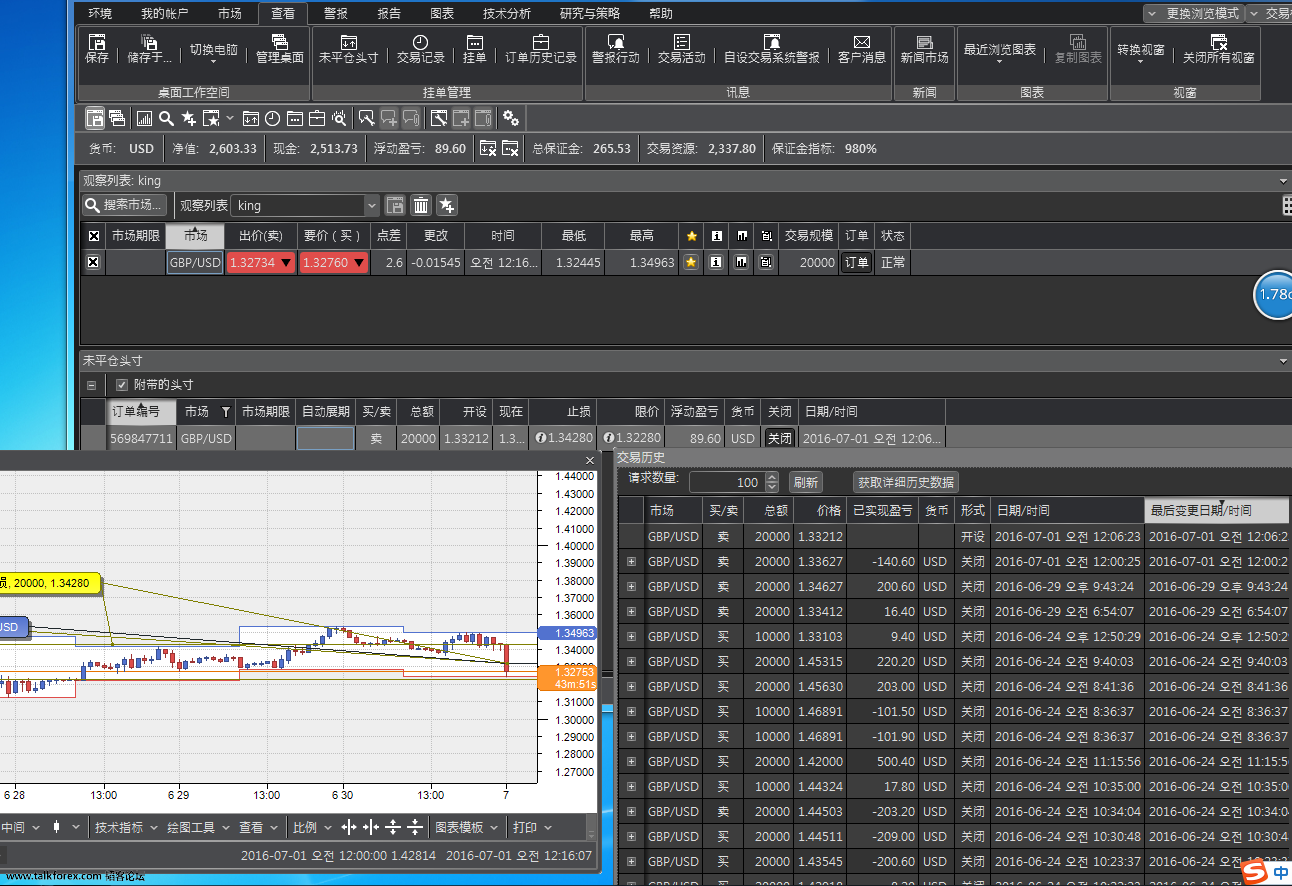Click the 获取详细历史数据 button
Screen dimensions: 1292x886
[x=906, y=482]
